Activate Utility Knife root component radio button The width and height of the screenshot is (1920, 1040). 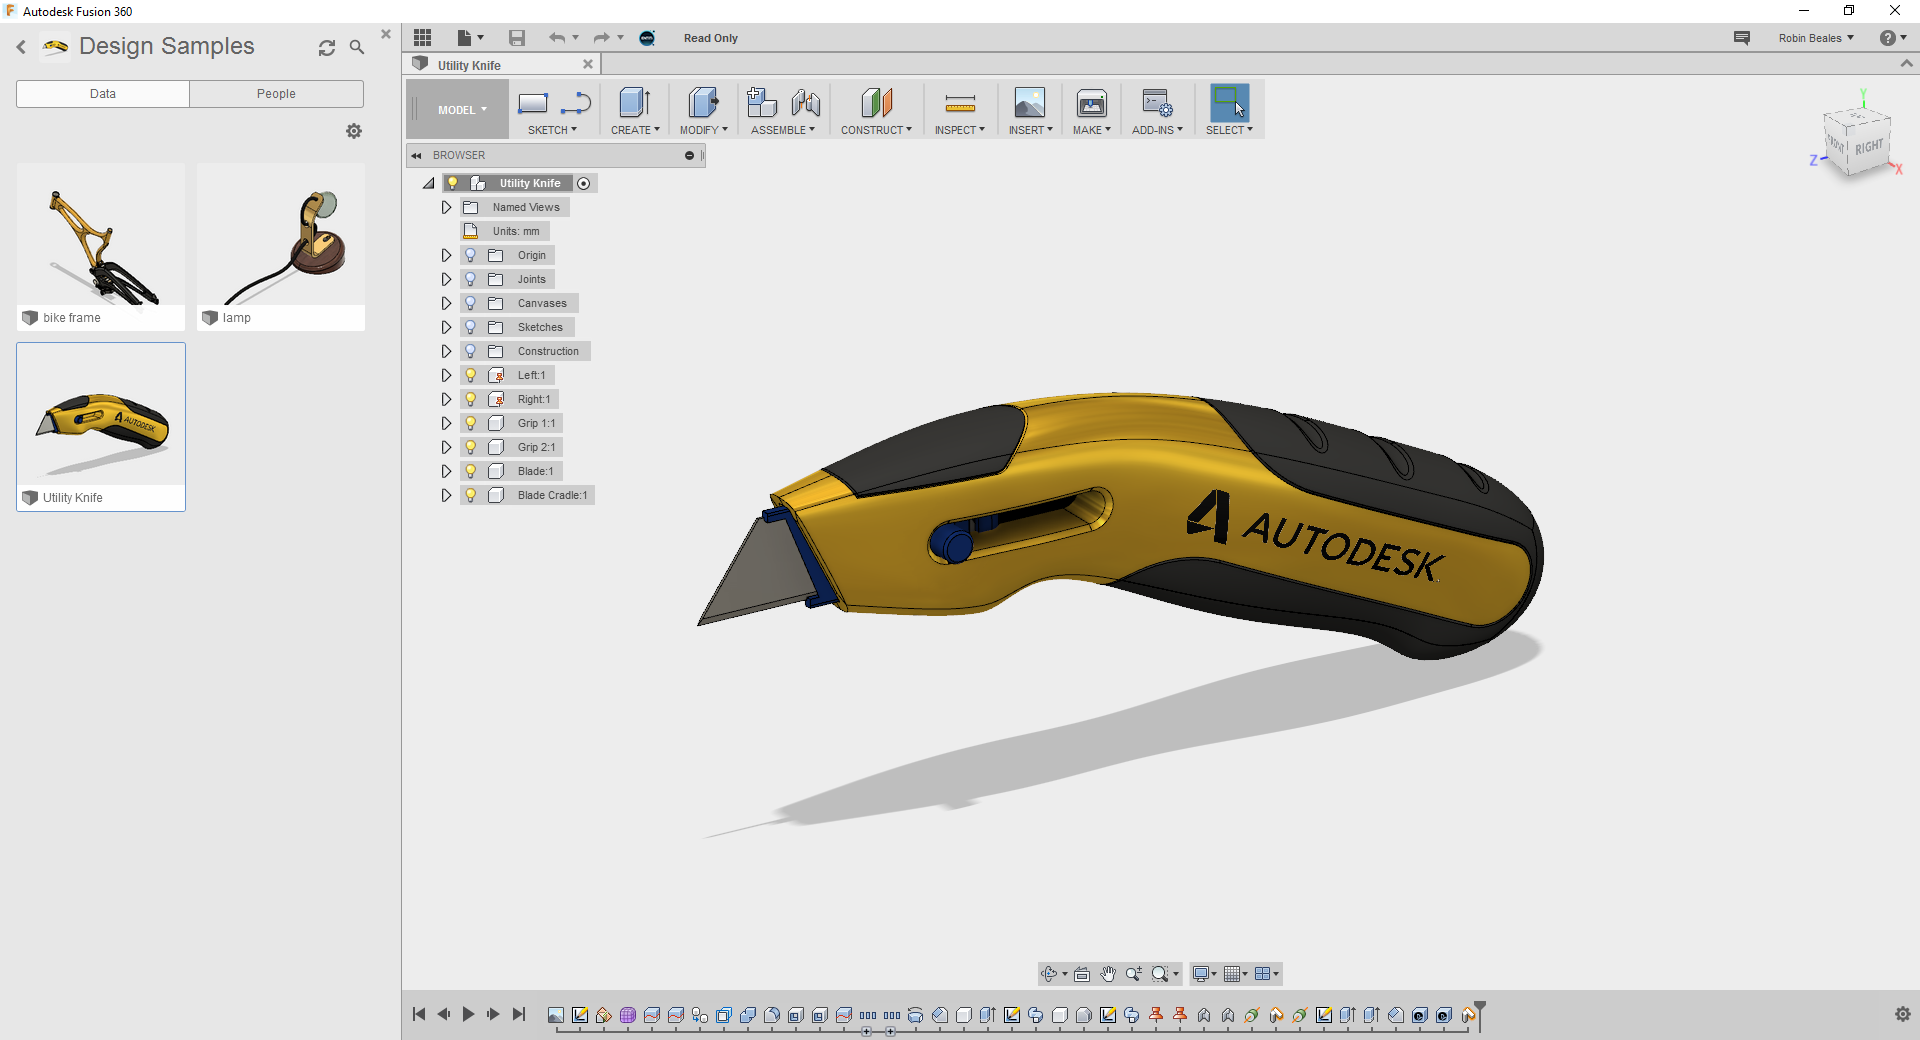(584, 183)
